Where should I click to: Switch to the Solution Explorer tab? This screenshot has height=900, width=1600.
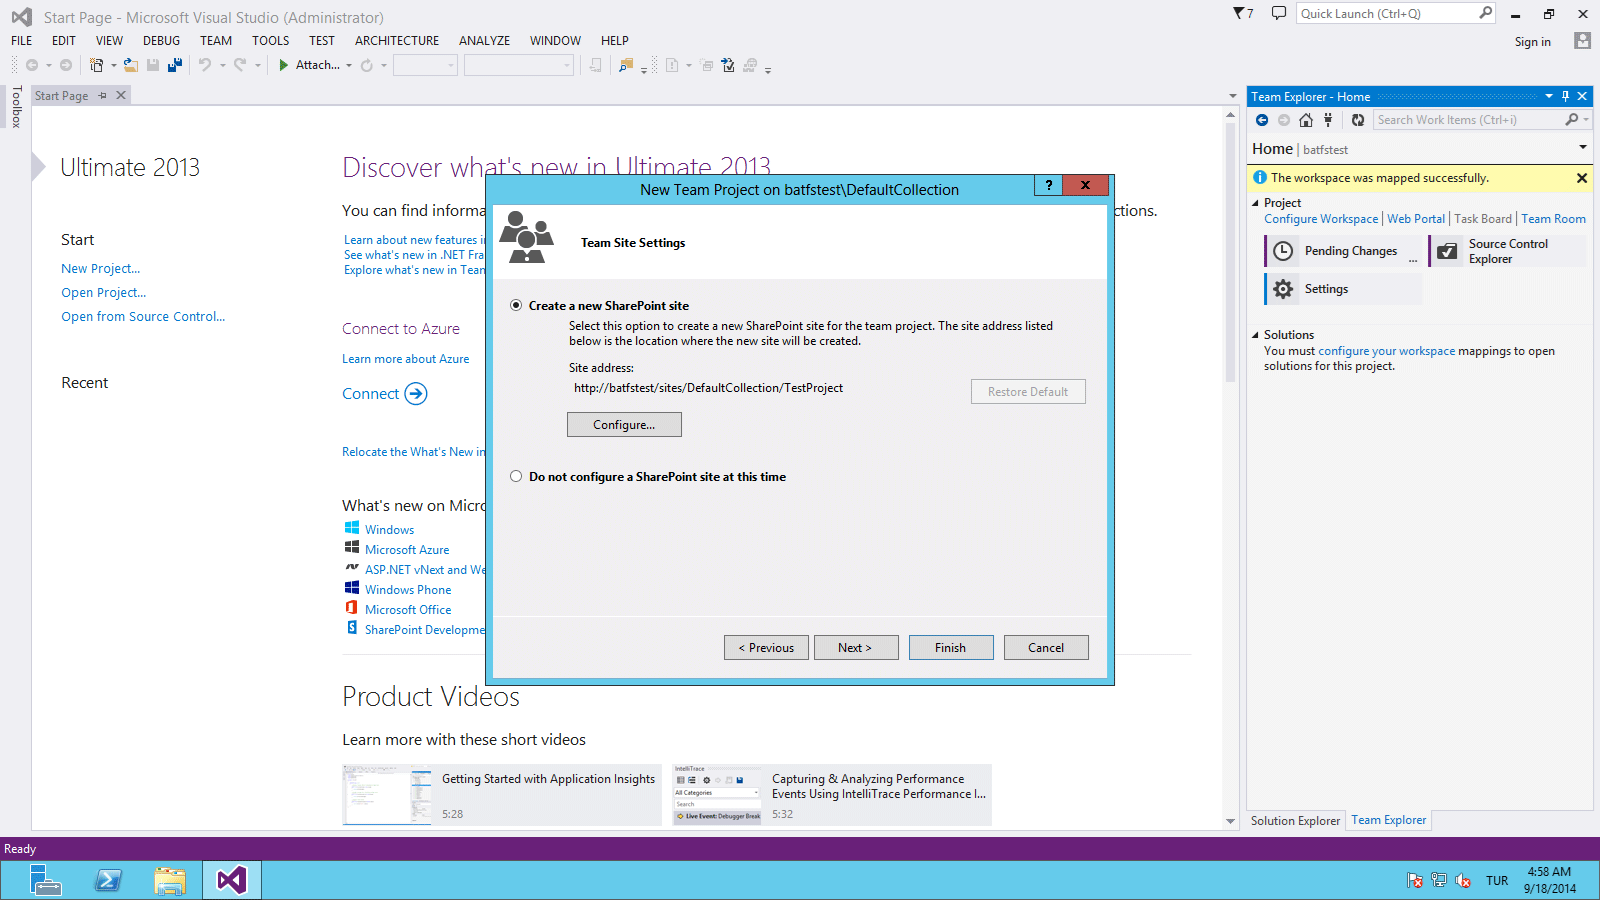[1295, 820]
